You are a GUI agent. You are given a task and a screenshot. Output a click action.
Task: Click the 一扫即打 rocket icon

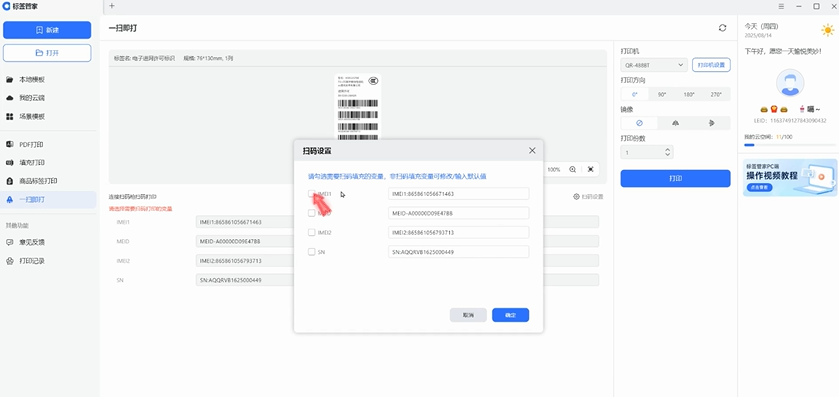click(x=10, y=200)
